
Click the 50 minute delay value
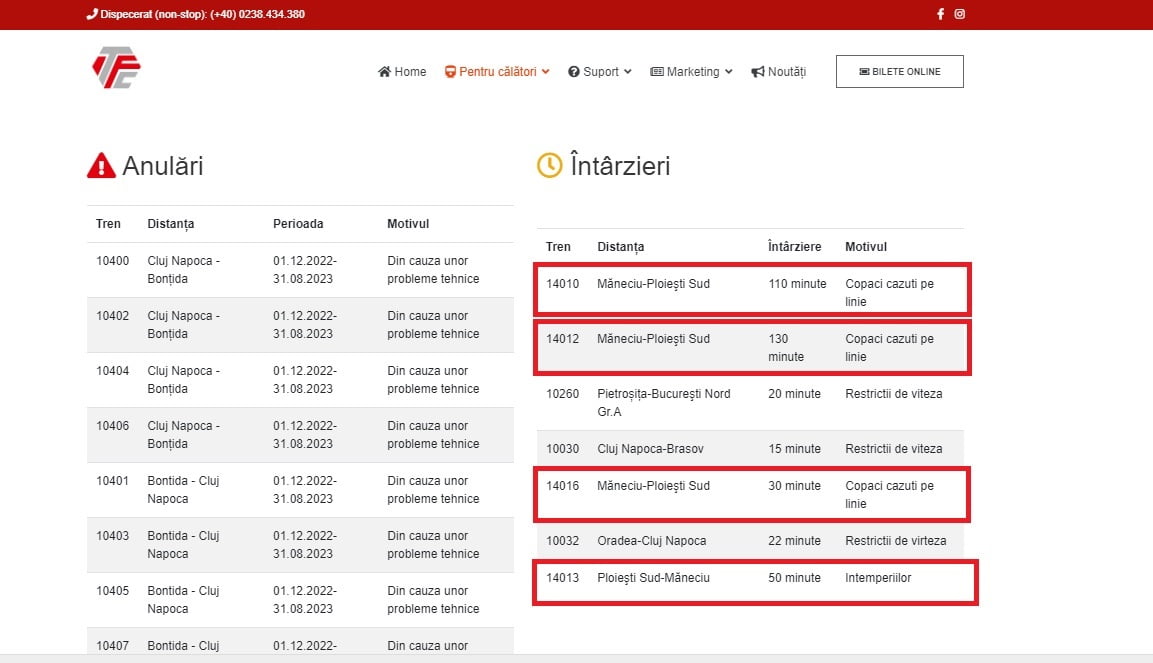794,578
